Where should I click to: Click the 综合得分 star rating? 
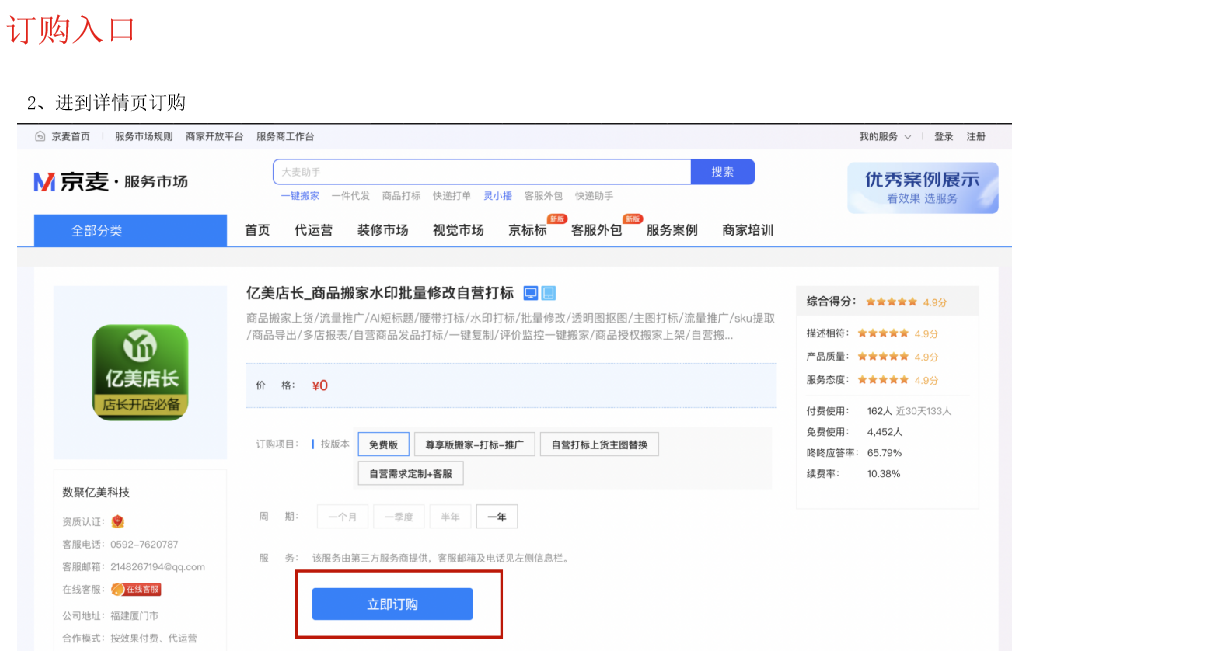point(892,301)
